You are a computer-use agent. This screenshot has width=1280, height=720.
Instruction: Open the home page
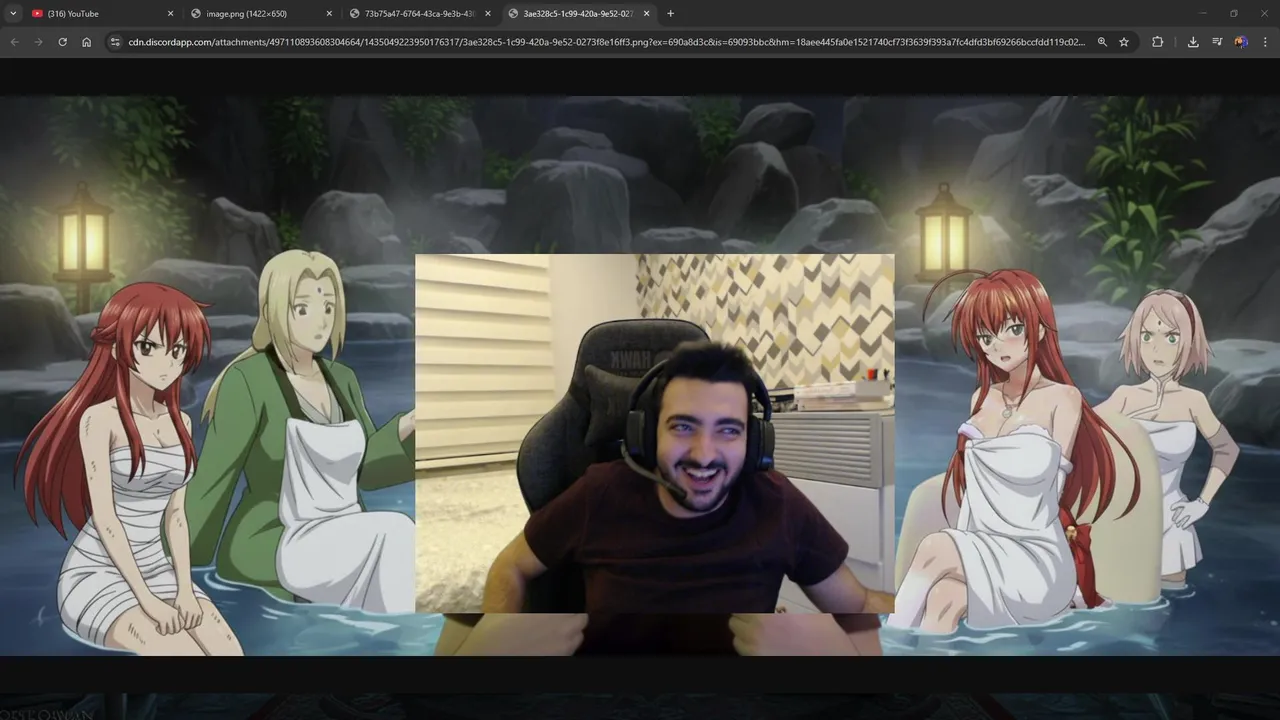click(87, 42)
